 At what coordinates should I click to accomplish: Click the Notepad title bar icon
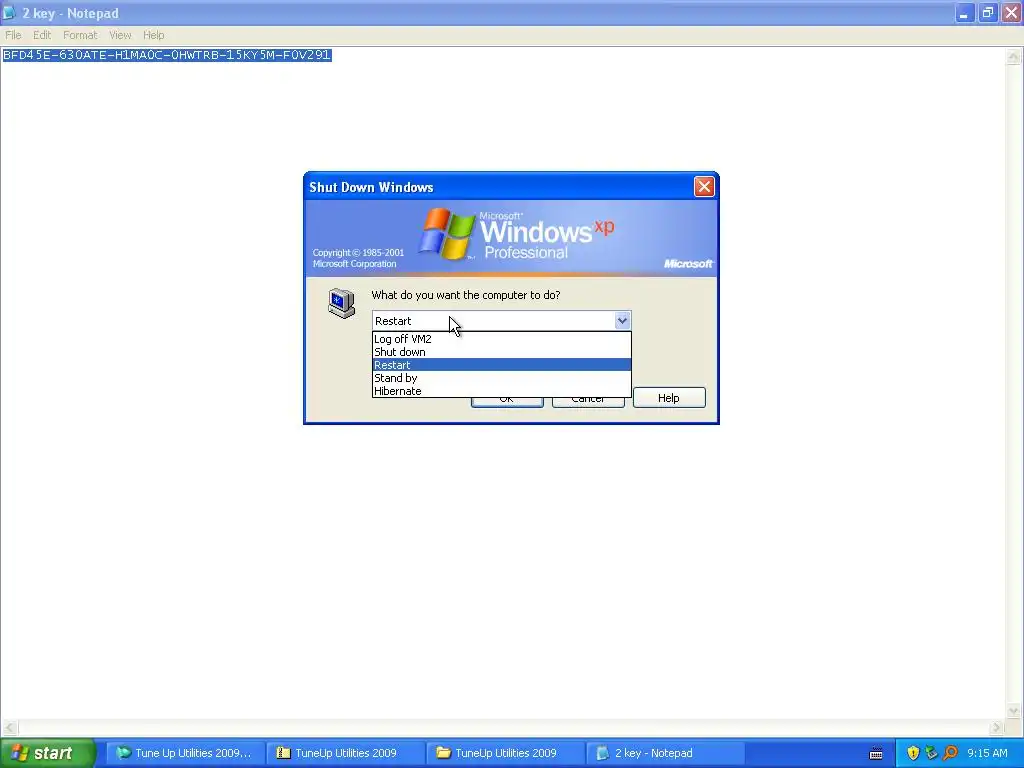(9, 13)
